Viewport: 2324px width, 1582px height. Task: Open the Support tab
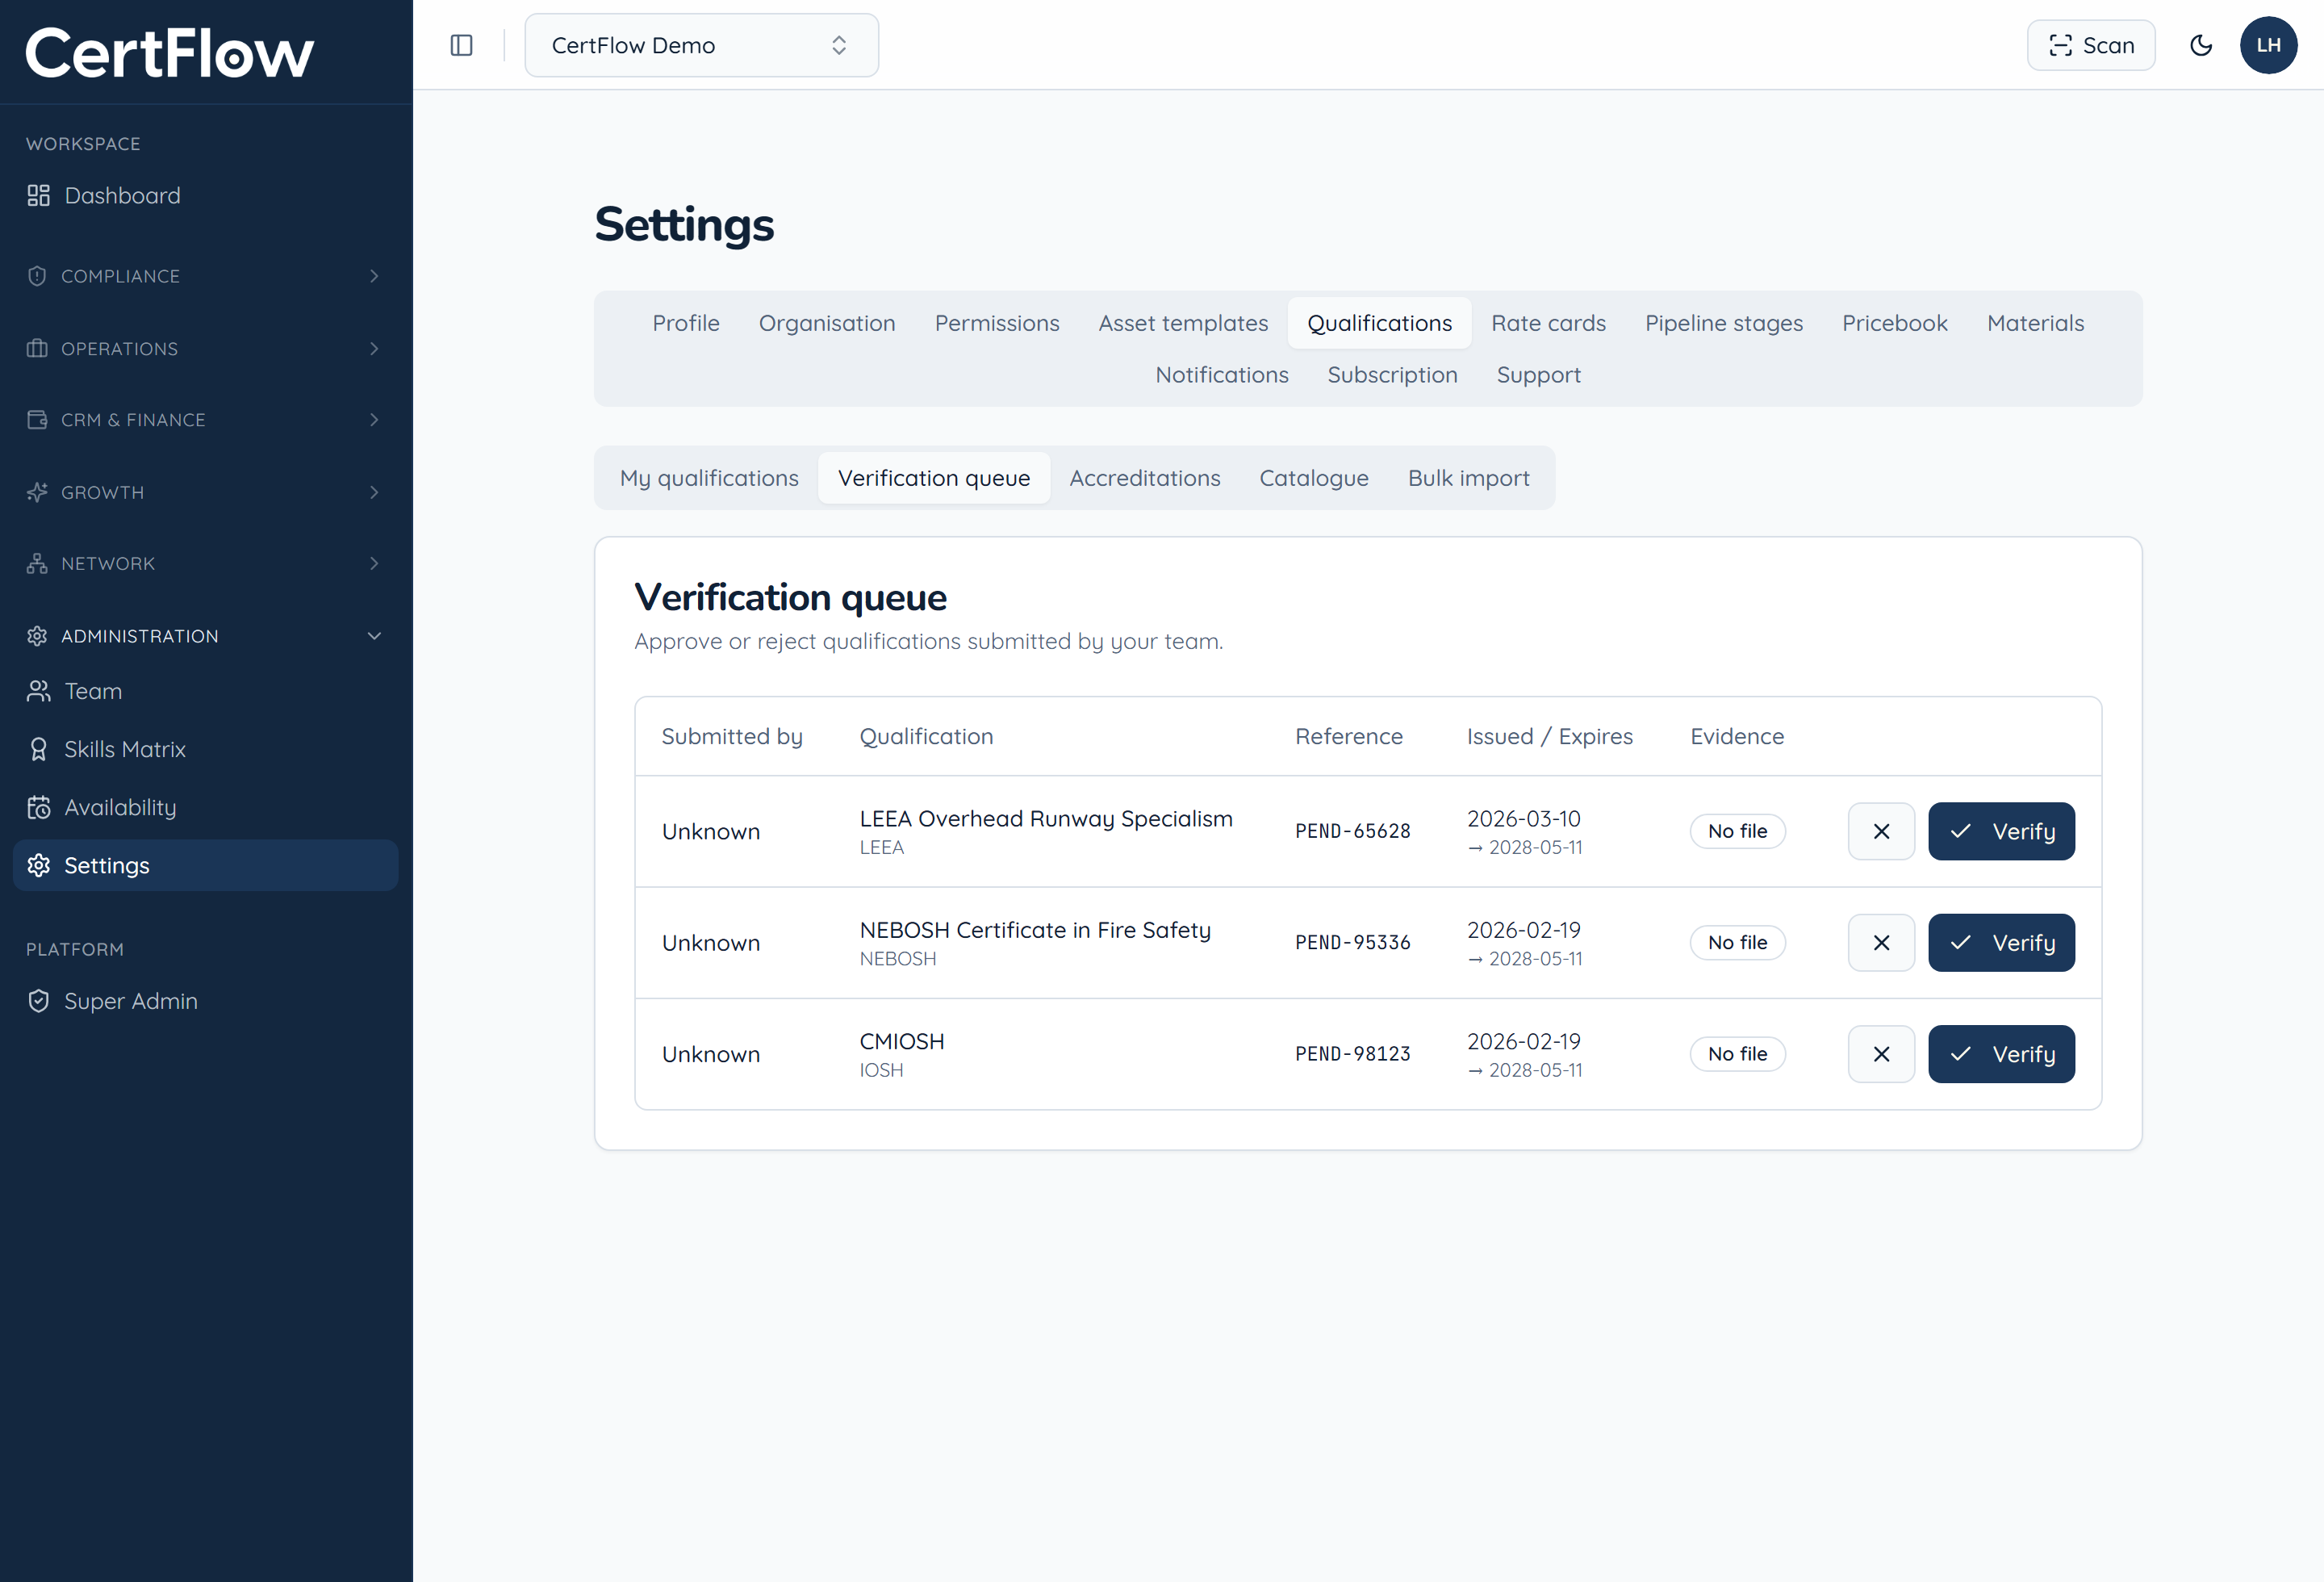pyautogui.click(x=1539, y=375)
